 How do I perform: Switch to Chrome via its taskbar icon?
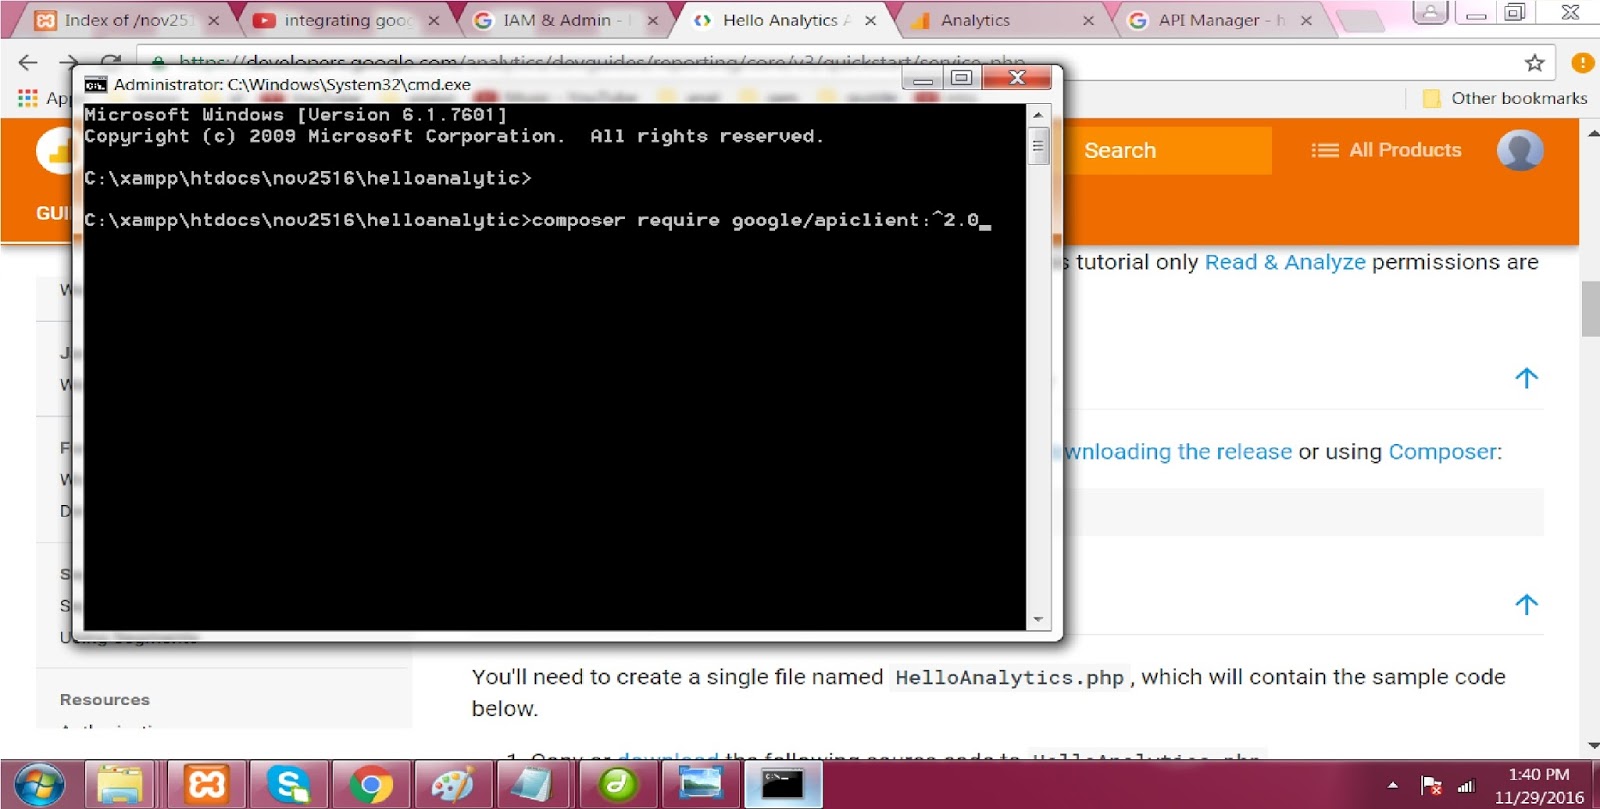pyautogui.click(x=370, y=784)
